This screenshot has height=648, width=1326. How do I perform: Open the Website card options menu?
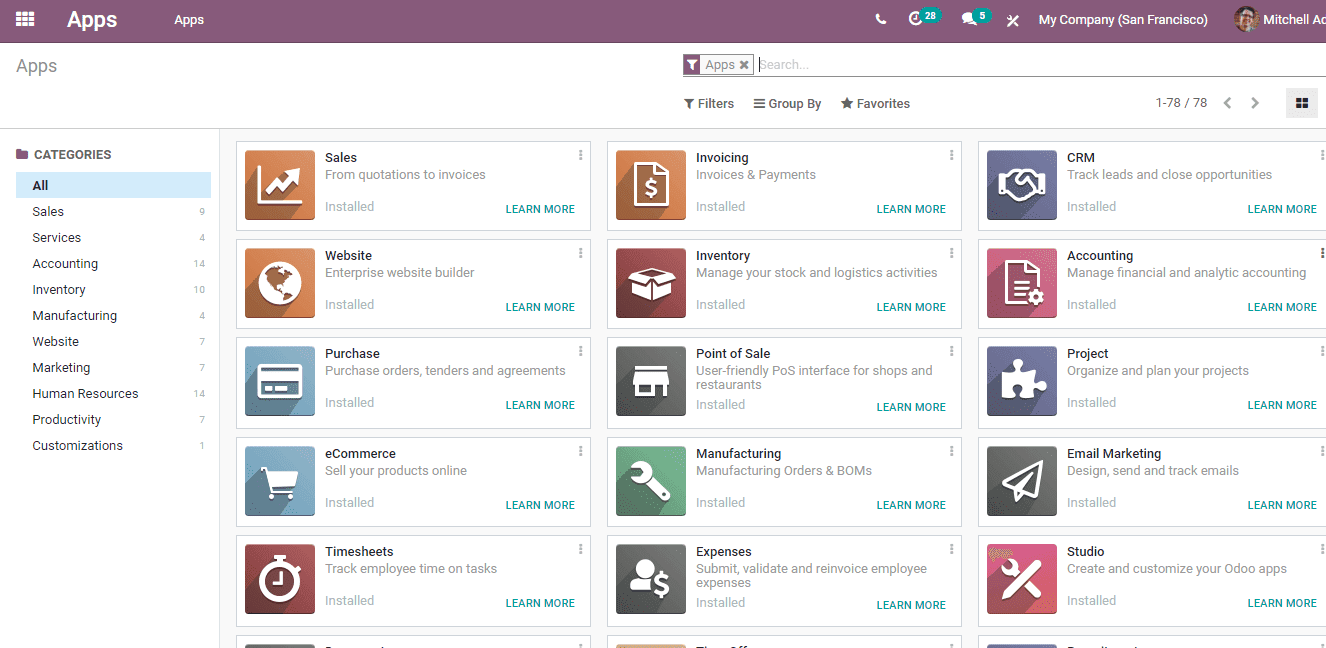(x=580, y=253)
